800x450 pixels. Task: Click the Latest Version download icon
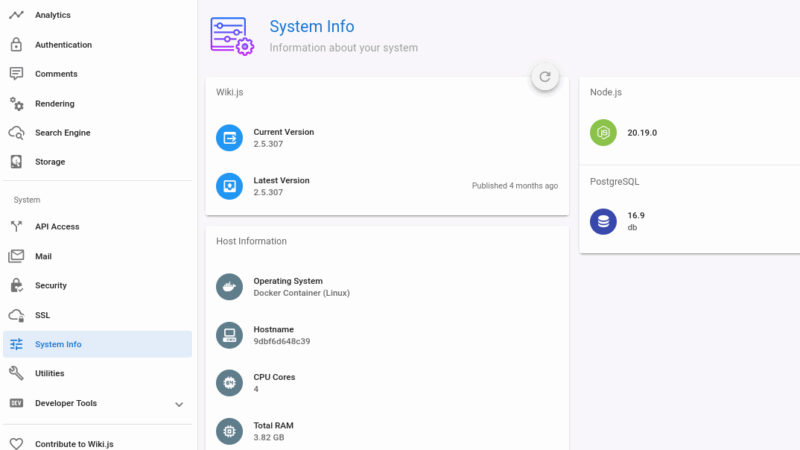click(x=229, y=186)
